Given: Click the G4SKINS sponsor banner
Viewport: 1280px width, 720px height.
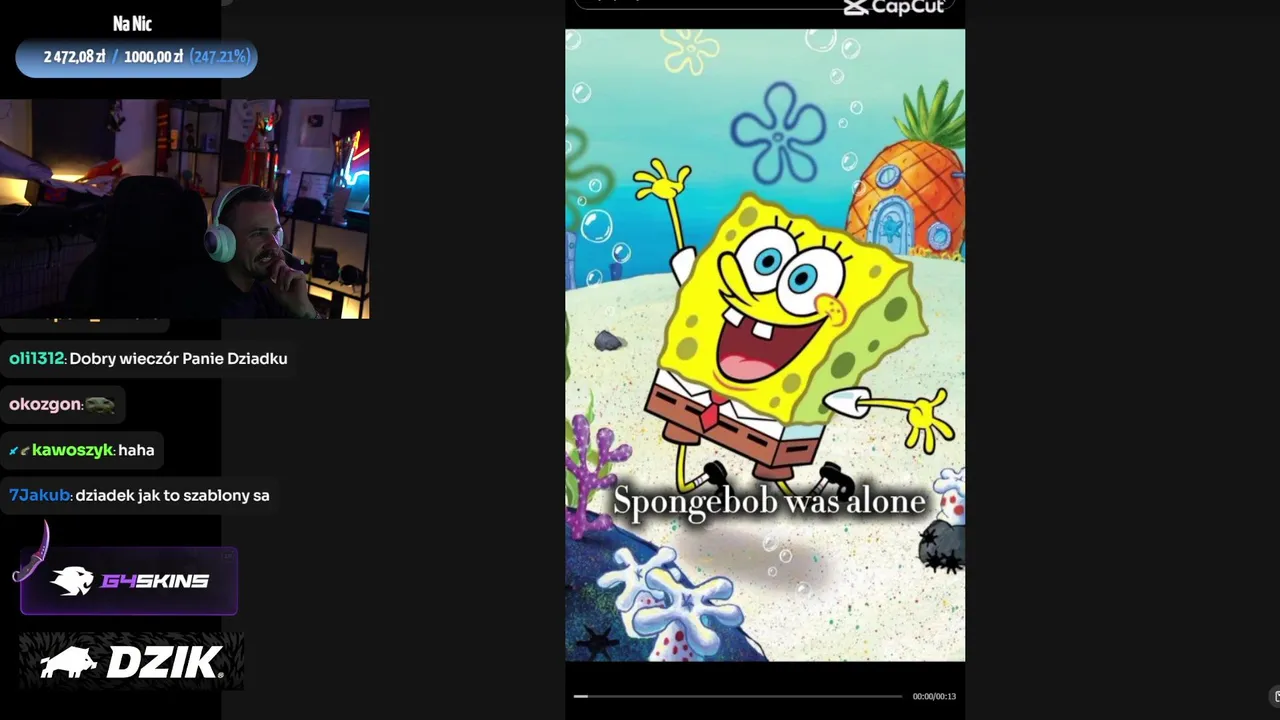Looking at the screenshot, I should 129,580.
